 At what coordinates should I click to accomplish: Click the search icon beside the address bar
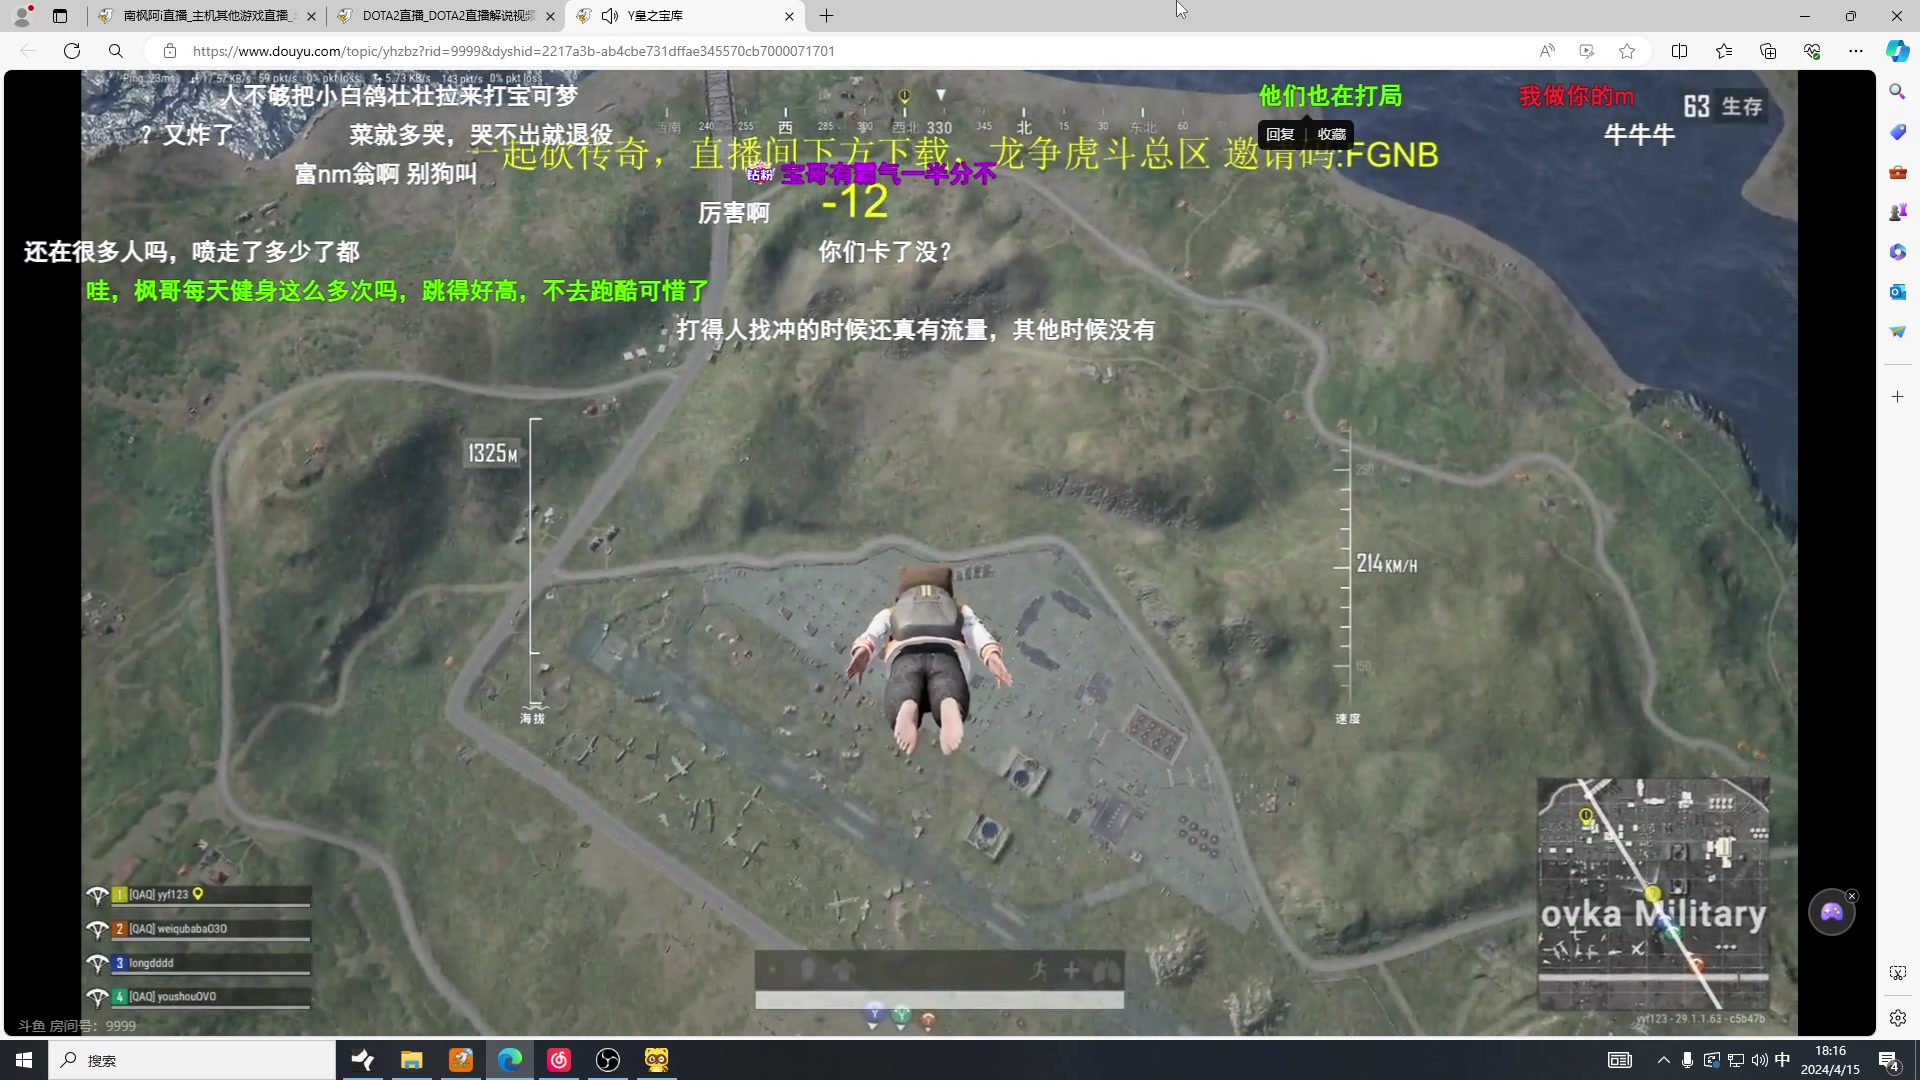pos(116,51)
